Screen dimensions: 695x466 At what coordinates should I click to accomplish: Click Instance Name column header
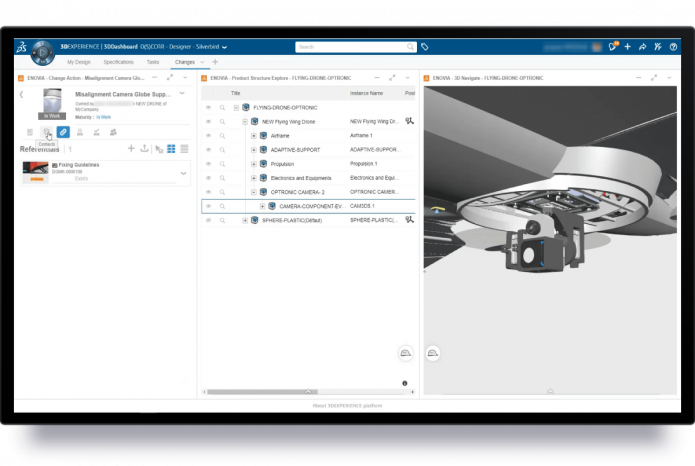point(367,93)
